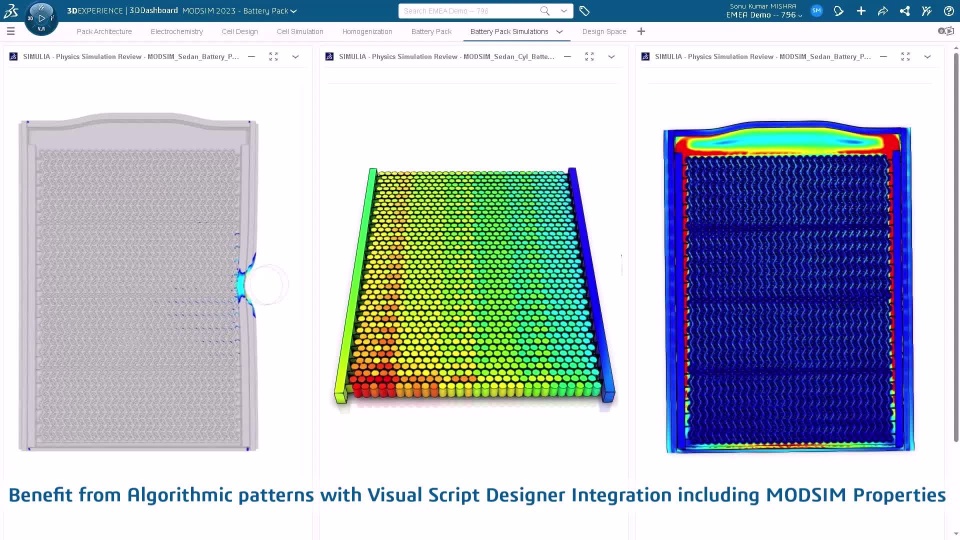Click 3DEXPERIENCE | 3DDashboard title text
This screenshot has height=540, width=960.
[122, 10]
